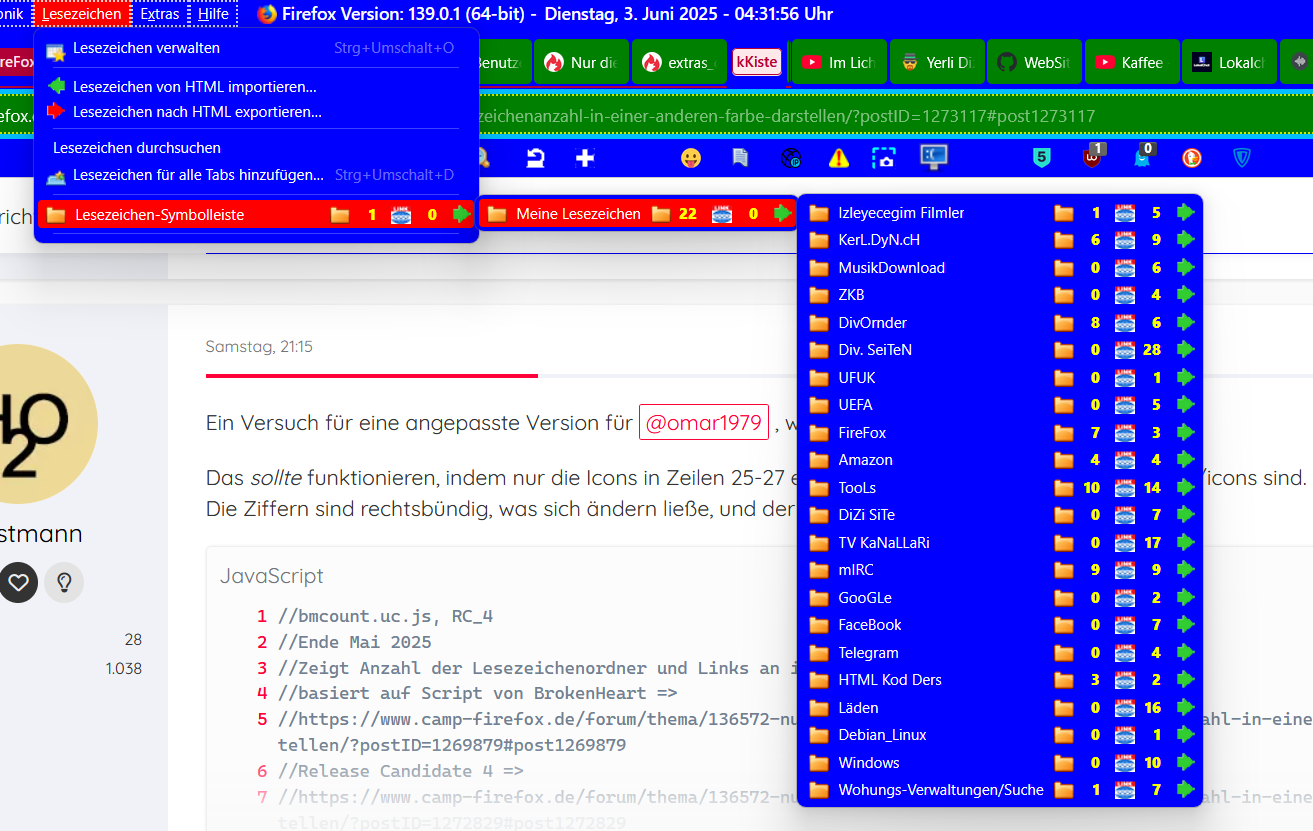This screenshot has width=1313, height=831.
Task: Open the KerL.DyN.cH bookmark folder
Action: point(1000,240)
